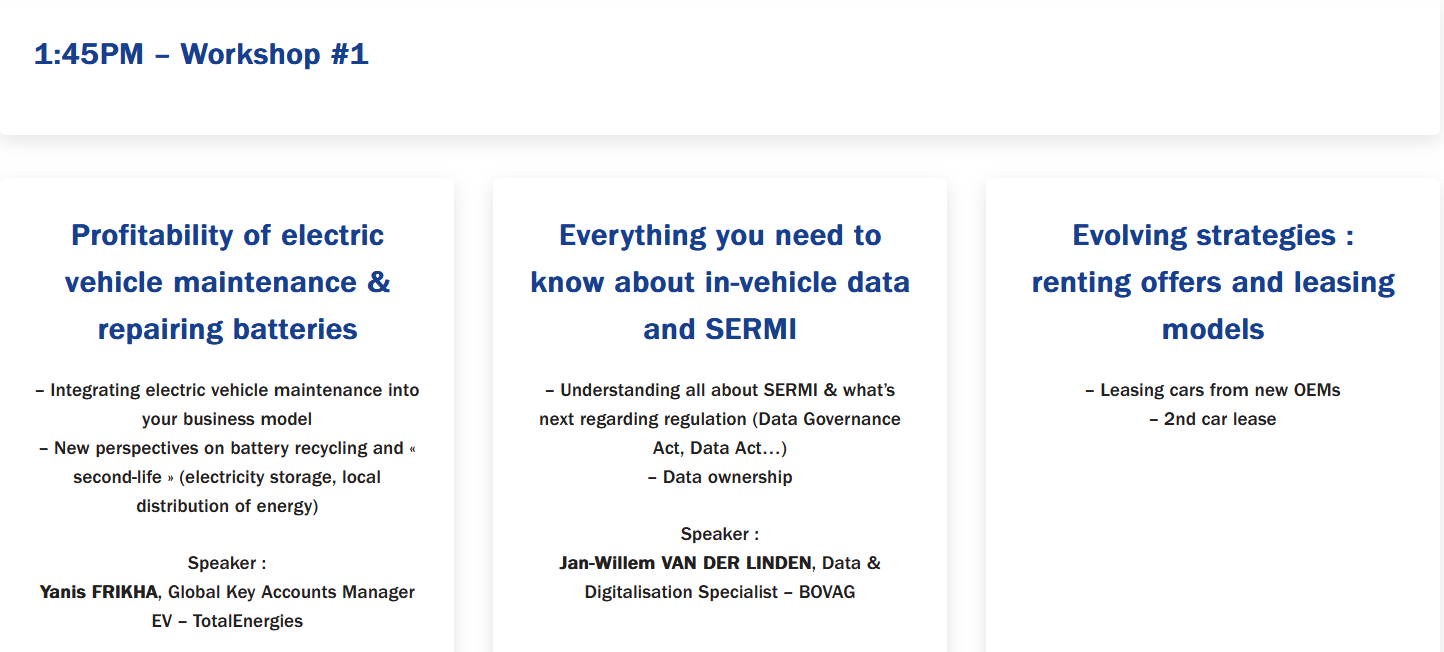1444x652 pixels.
Task: Click the battery recycling perspectives bullet
Action: pos(226,448)
